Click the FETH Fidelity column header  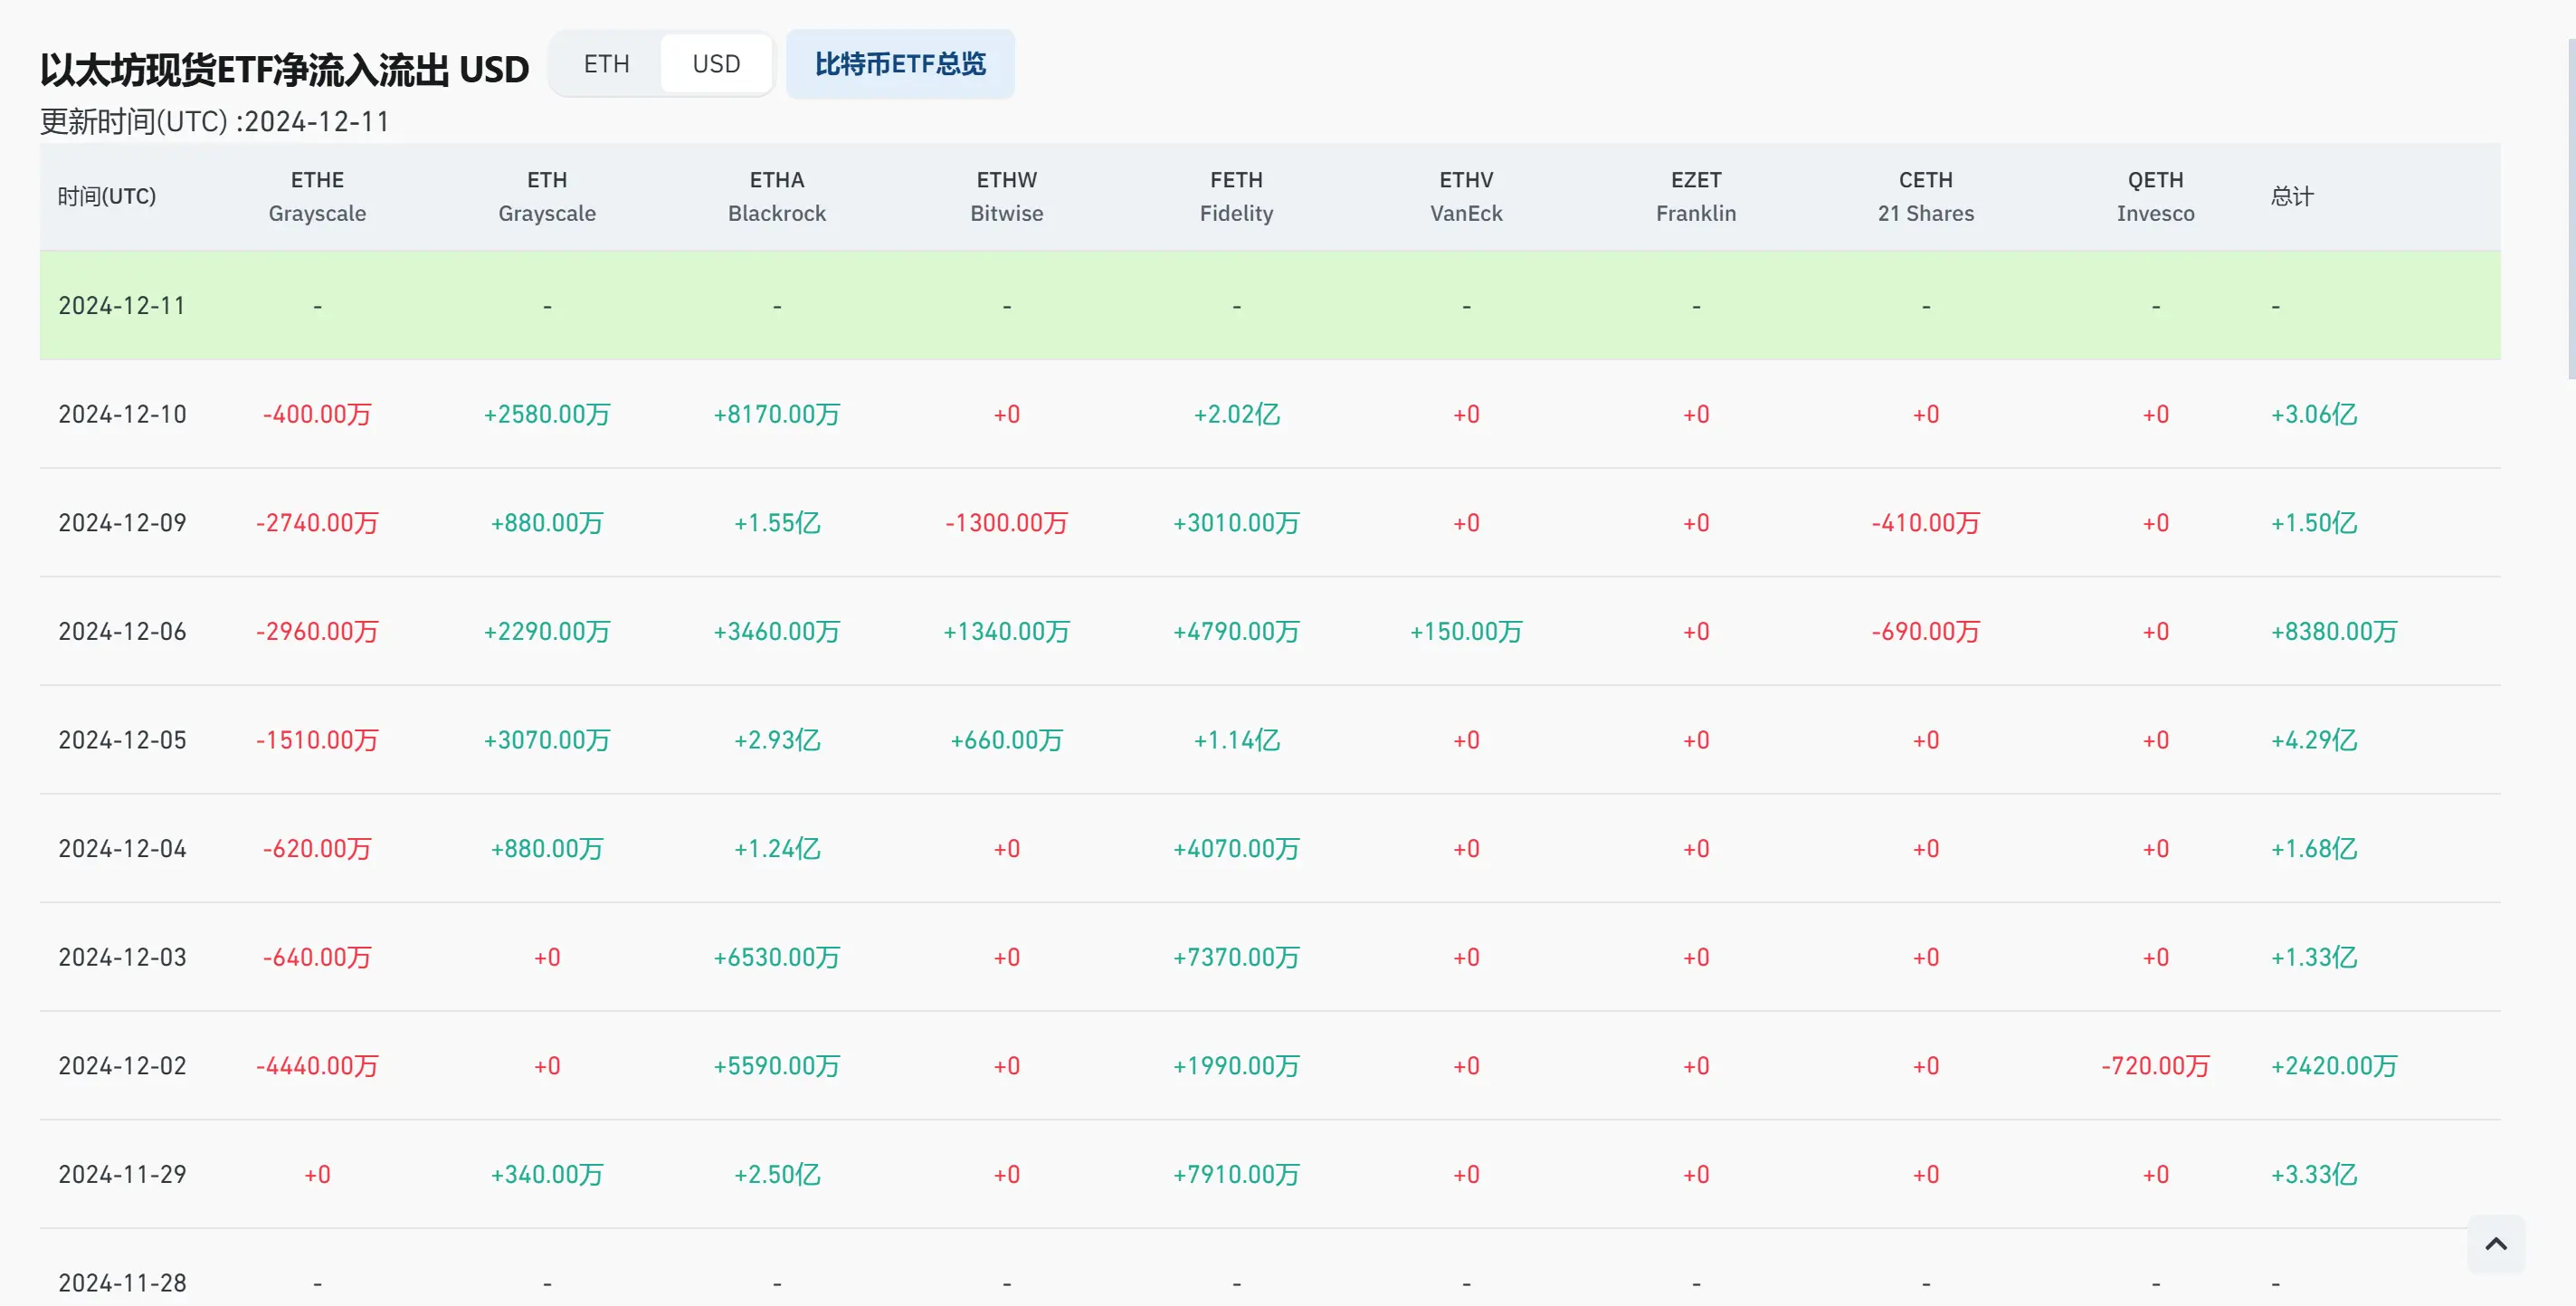pyautogui.click(x=1236, y=196)
